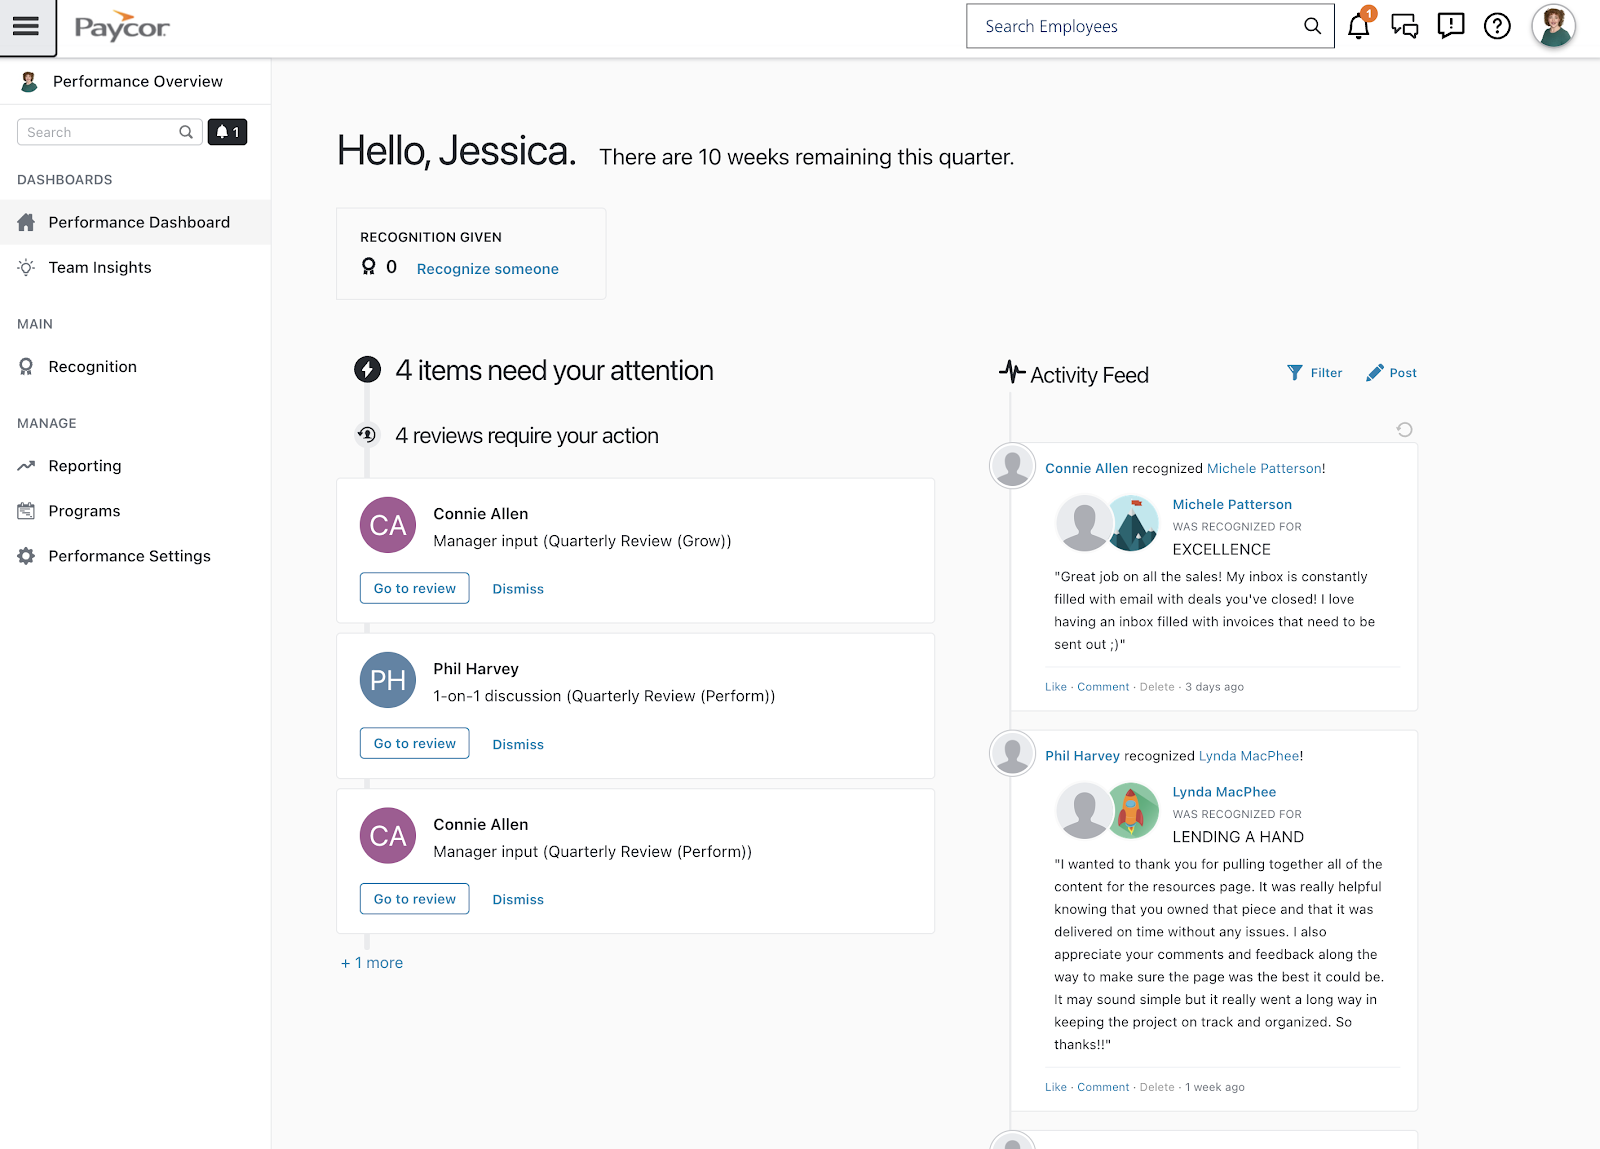Viewport: 1600px width, 1149px height.
Task: Open the user profile avatar menu
Action: click(x=1553, y=26)
